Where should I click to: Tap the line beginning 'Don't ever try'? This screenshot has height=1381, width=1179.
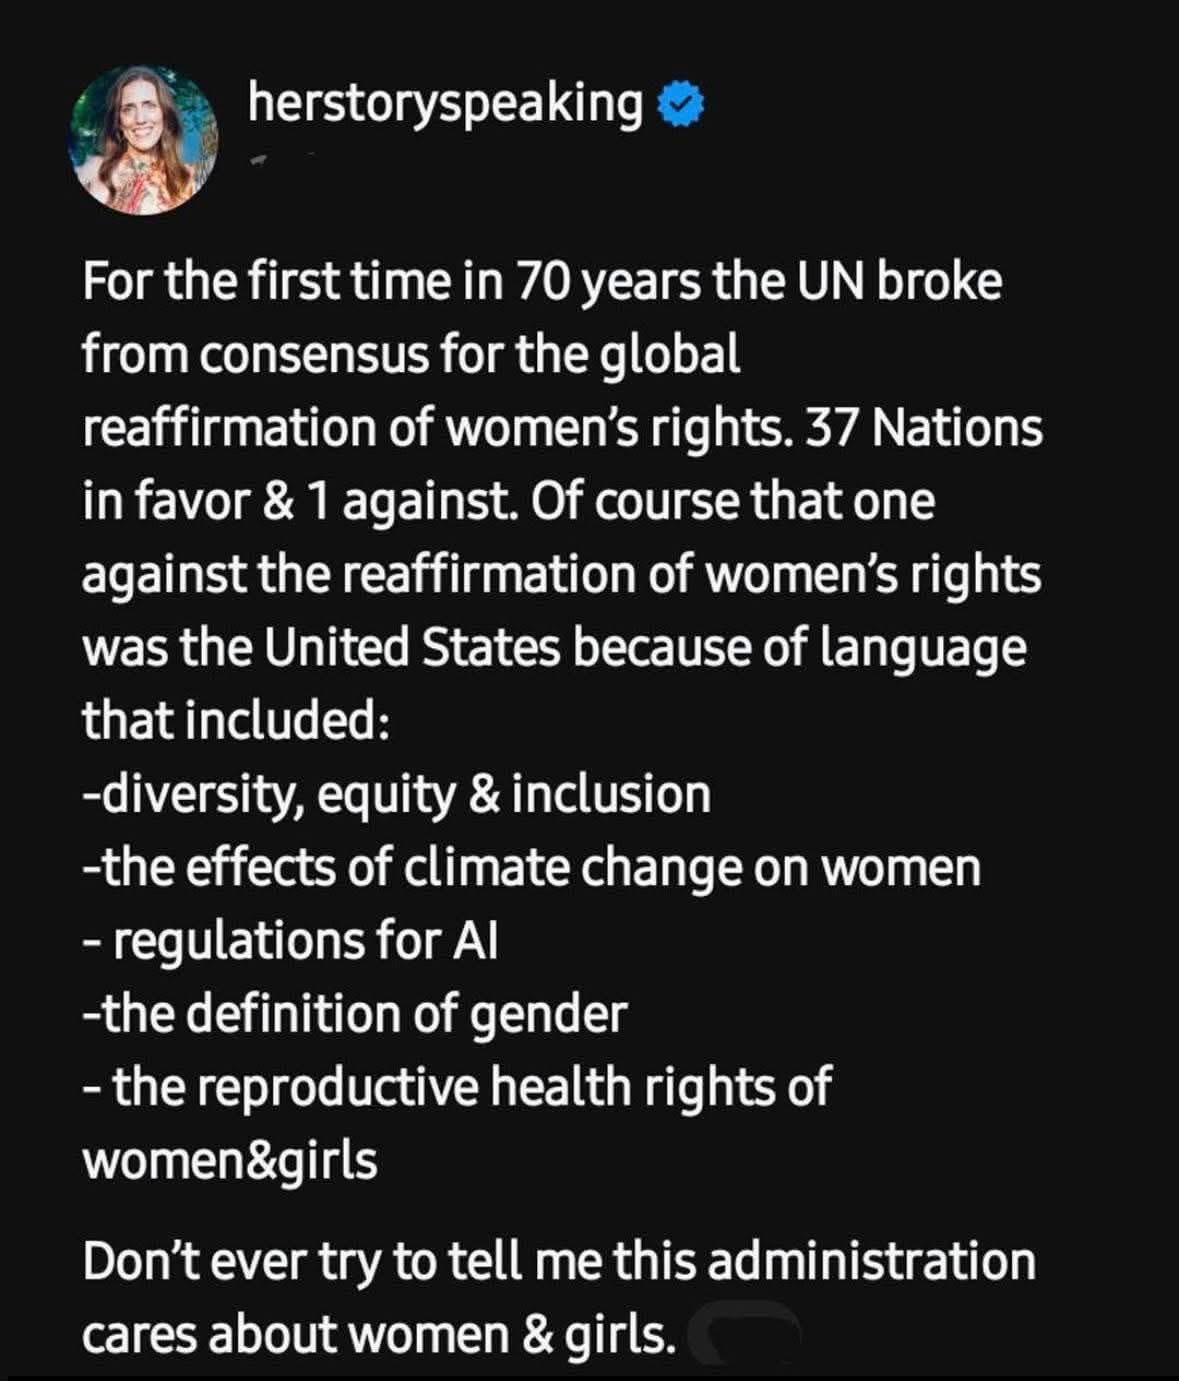(x=558, y=1261)
